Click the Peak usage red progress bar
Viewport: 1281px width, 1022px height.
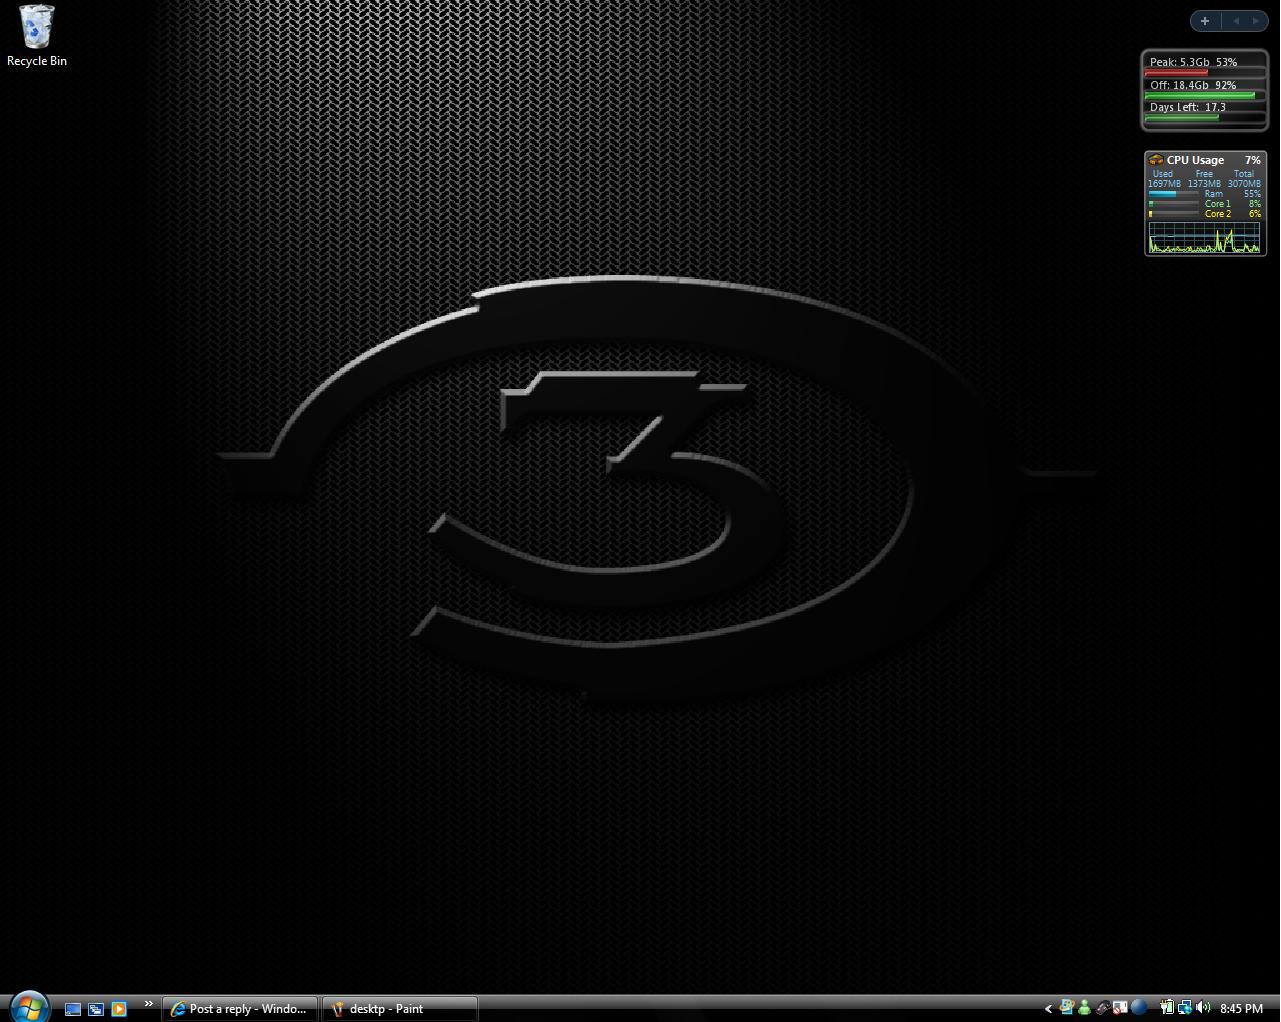click(1177, 73)
